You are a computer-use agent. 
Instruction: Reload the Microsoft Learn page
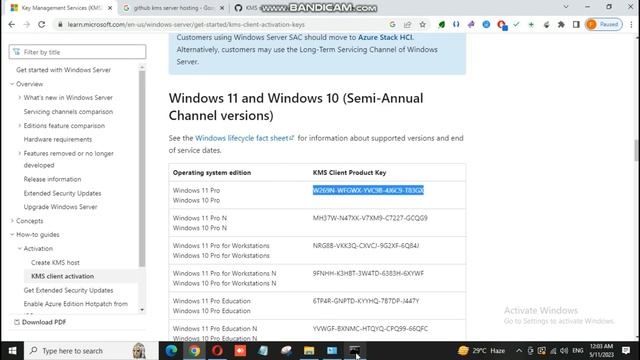click(42, 24)
